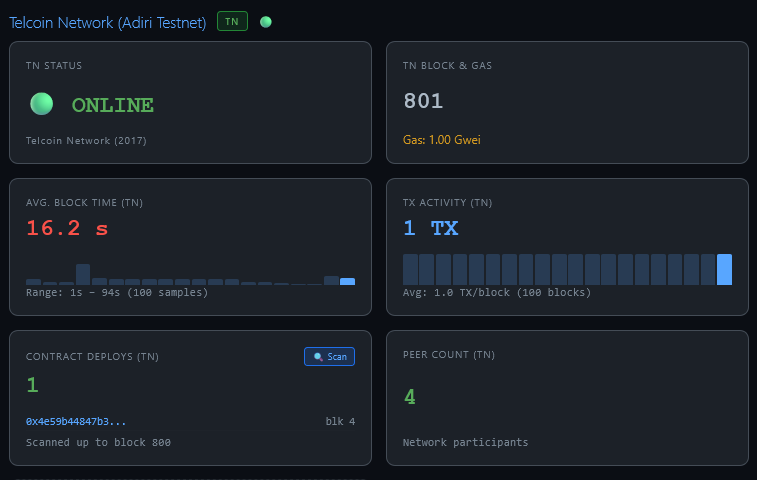Click the 'Avg: 1.0 TX/block (100 blocks)' text
The width and height of the screenshot is (757, 480).
point(497,293)
